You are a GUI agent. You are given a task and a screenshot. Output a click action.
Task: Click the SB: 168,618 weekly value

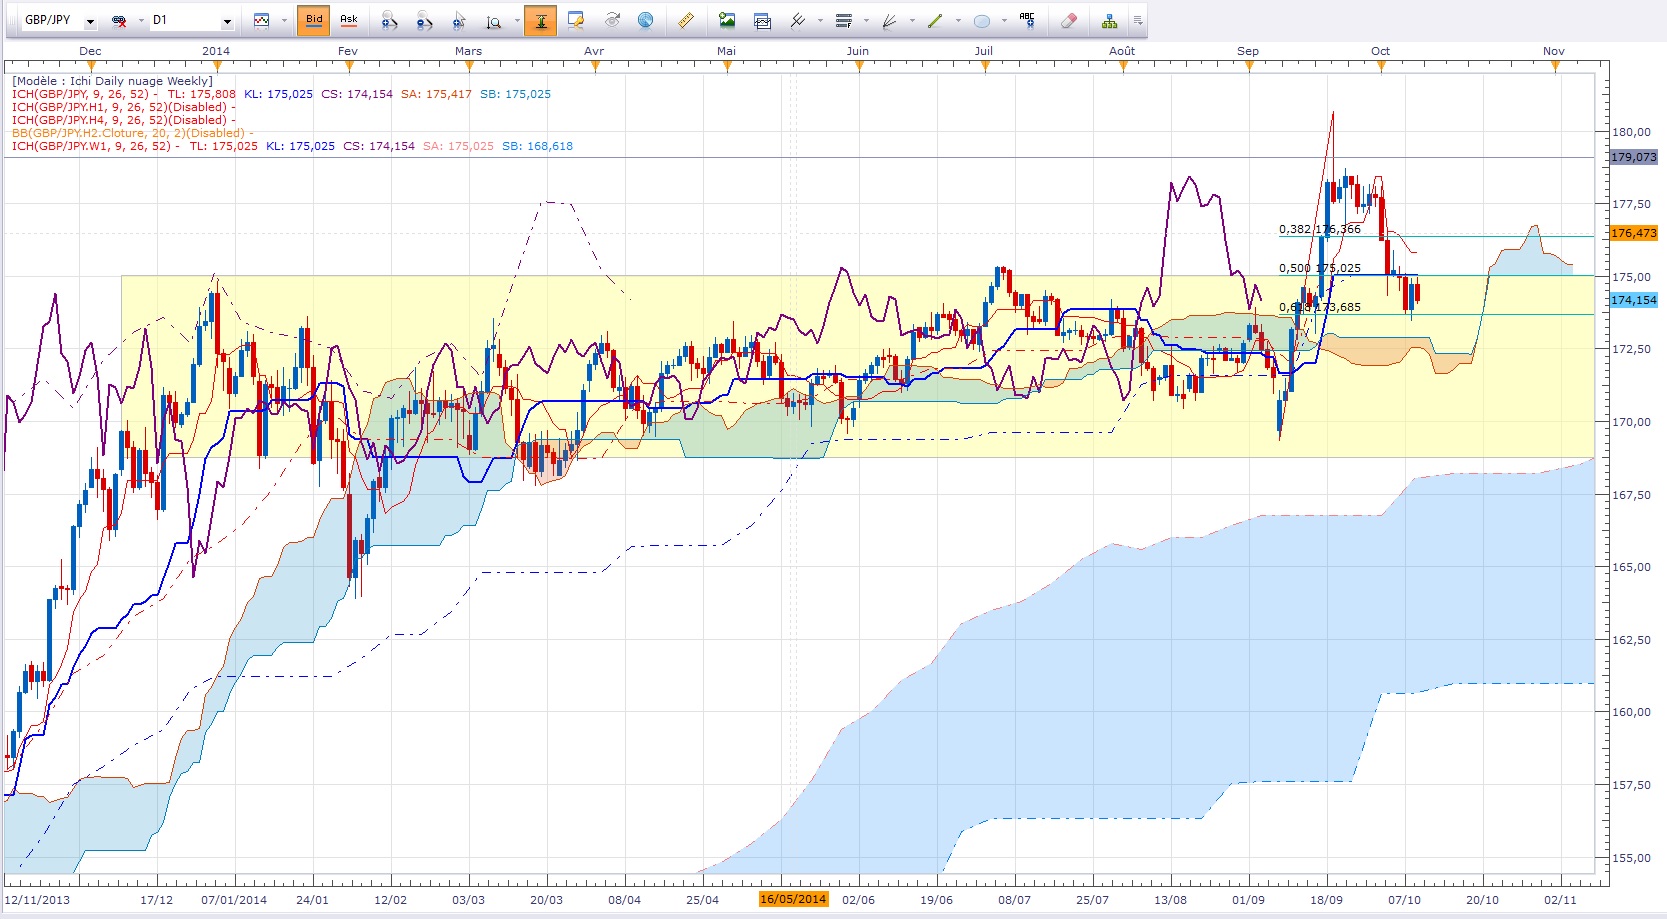[538, 146]
